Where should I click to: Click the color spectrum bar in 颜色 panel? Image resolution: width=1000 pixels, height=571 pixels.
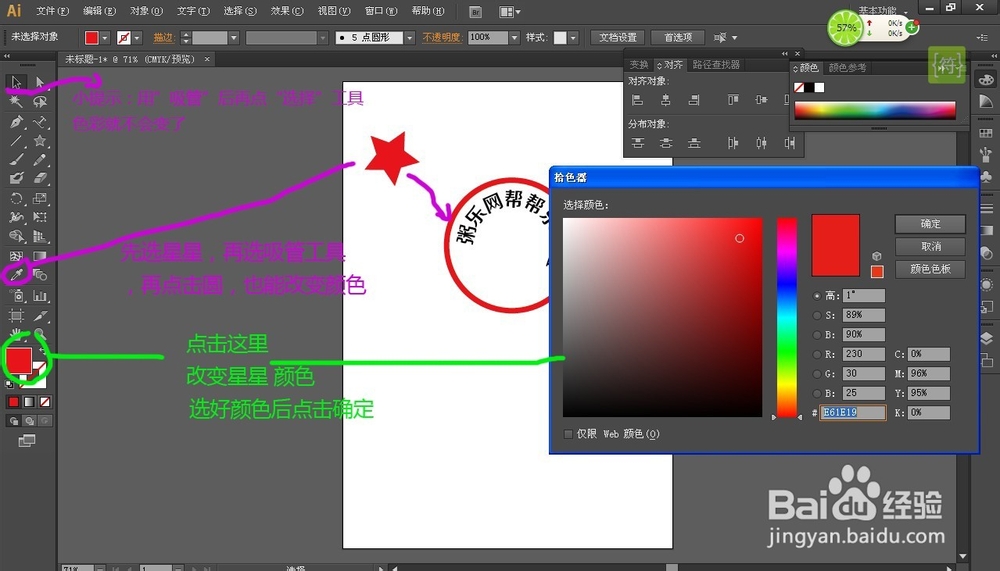(875, 110)
